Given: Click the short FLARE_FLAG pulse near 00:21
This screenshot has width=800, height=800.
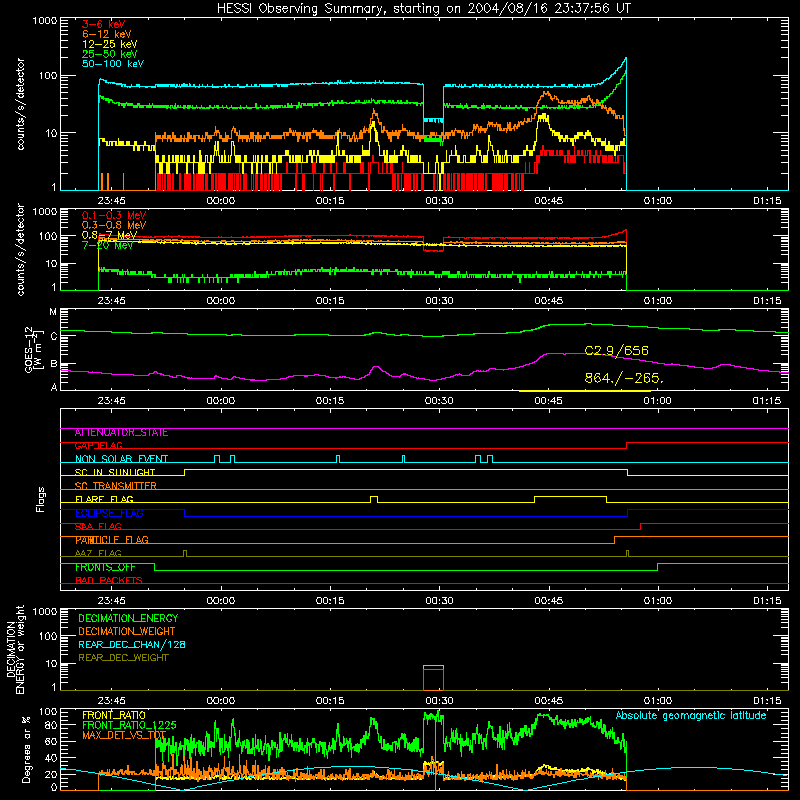Looking at the screenshot, I should [374, 499].
